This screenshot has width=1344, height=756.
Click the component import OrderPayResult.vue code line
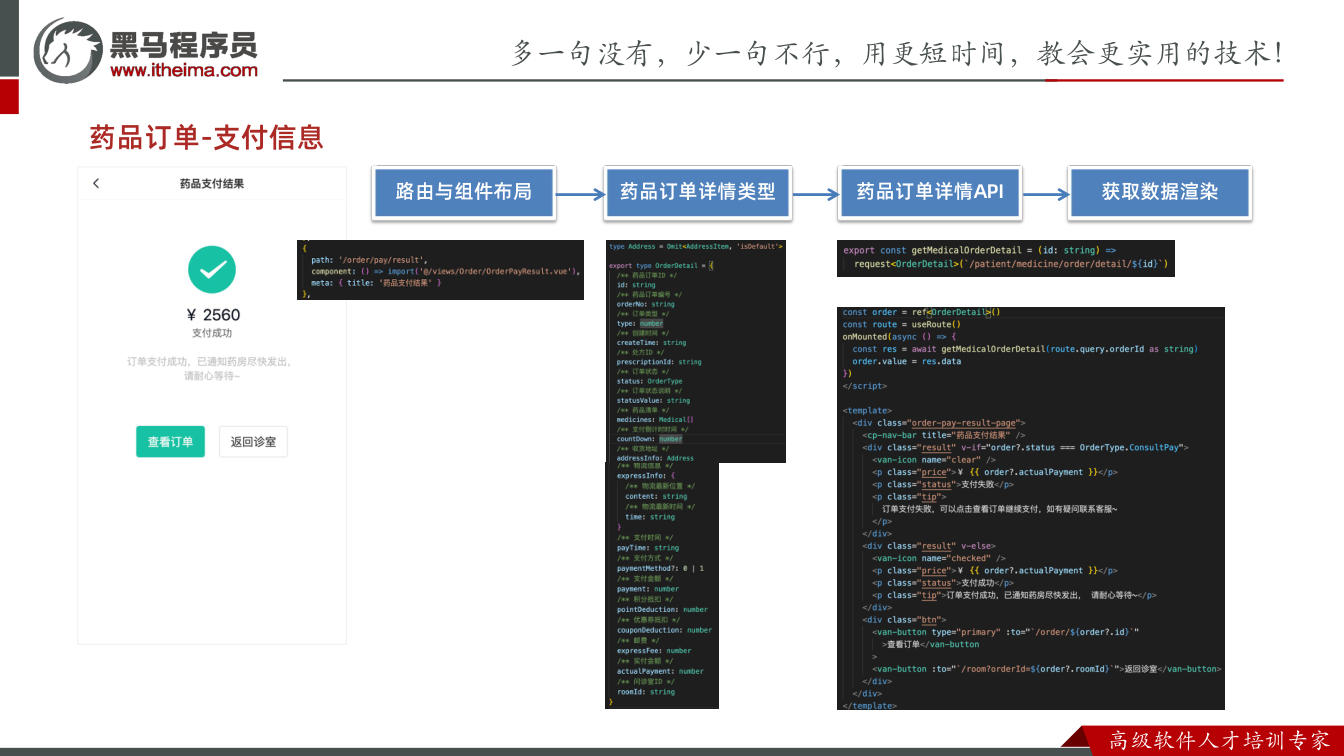[x=446, y=271]
